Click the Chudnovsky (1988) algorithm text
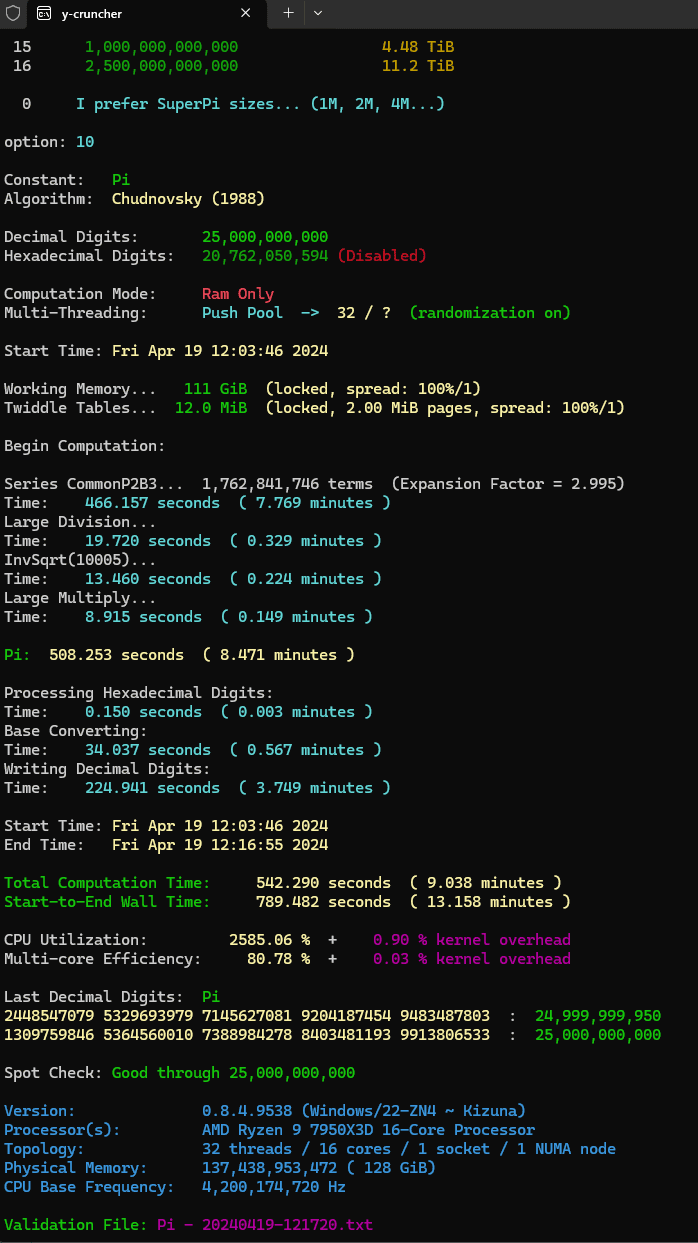The height and width of the screenshot is (1243, 698). point(188,199)
